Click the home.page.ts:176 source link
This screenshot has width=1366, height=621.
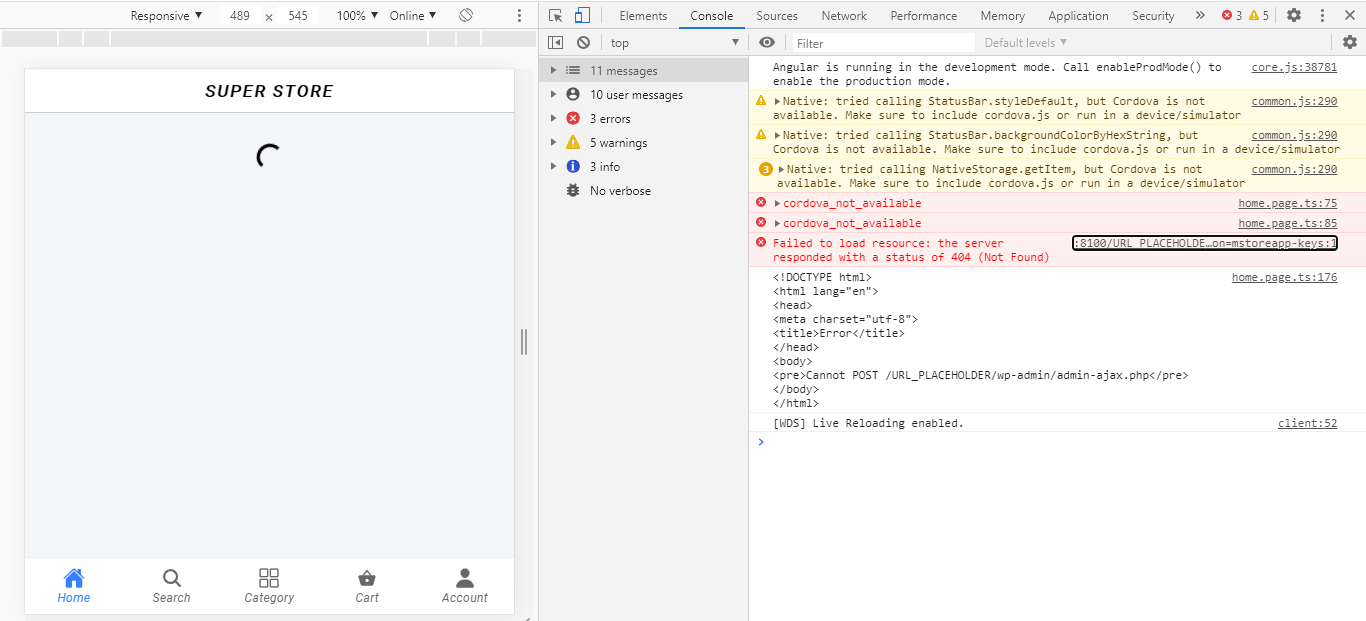coord(1284,277)
